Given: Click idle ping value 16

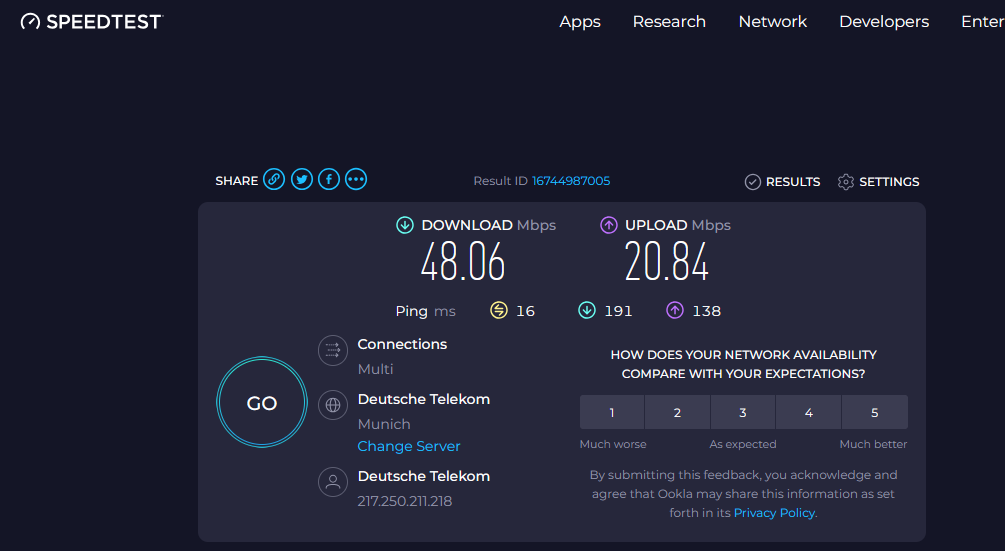Looking at the screenshot, I should click(526, 311).
